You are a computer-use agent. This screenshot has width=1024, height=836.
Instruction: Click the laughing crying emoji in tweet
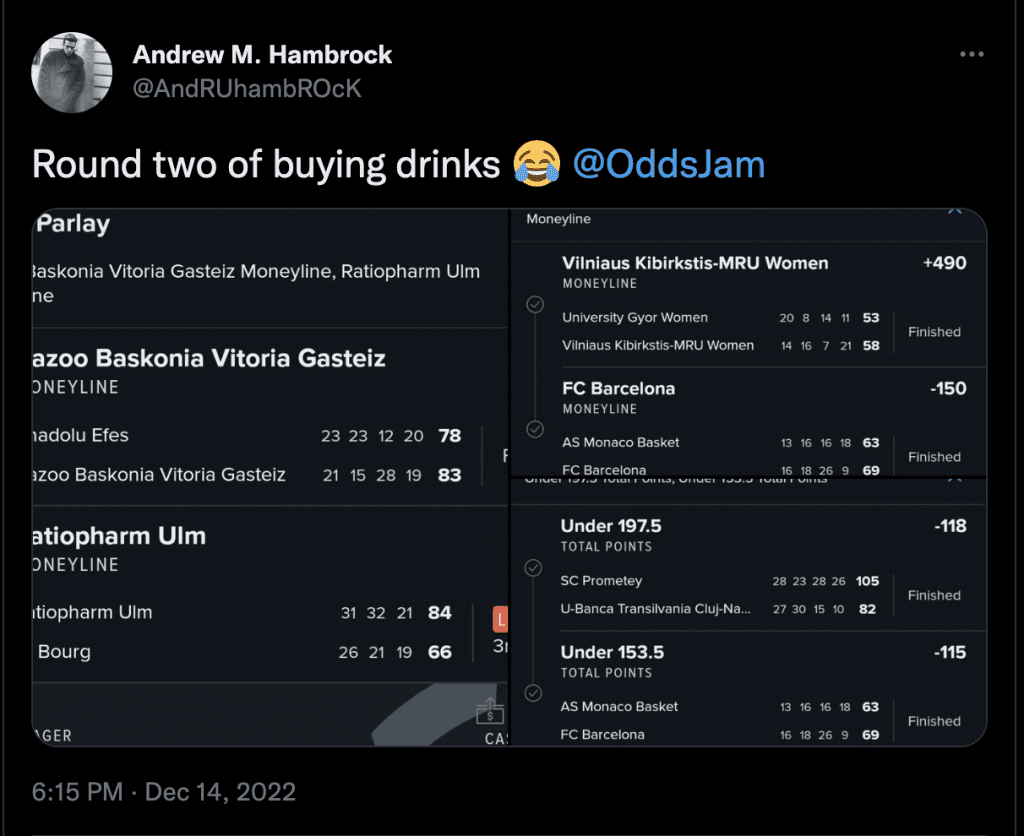click(536, 163)
